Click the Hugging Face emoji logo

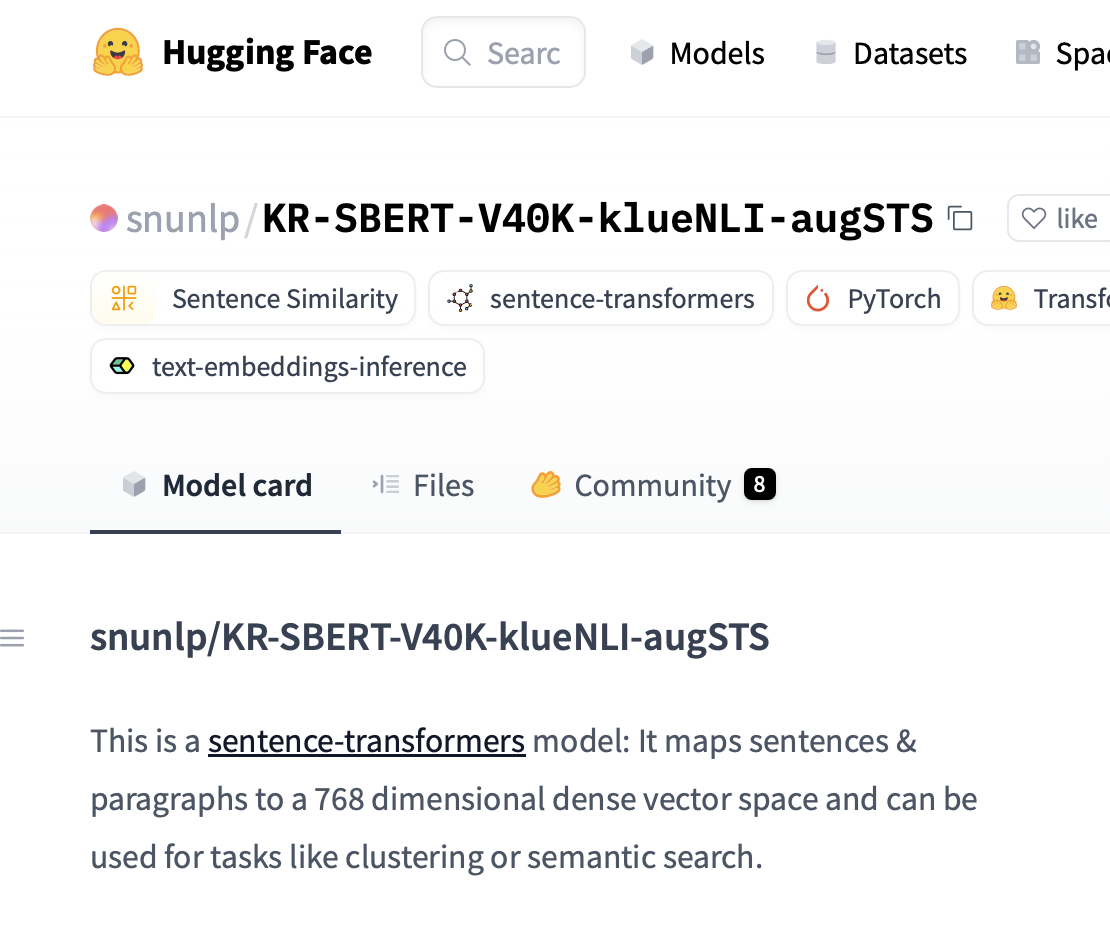118,52
